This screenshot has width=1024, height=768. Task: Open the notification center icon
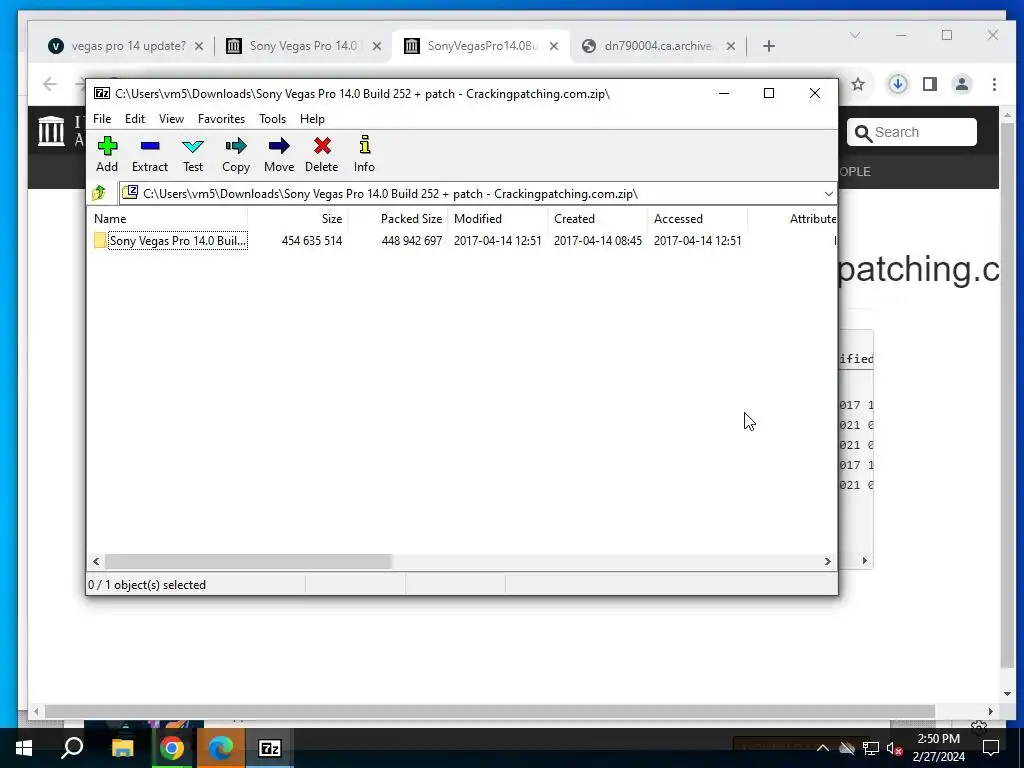point(991,748)
